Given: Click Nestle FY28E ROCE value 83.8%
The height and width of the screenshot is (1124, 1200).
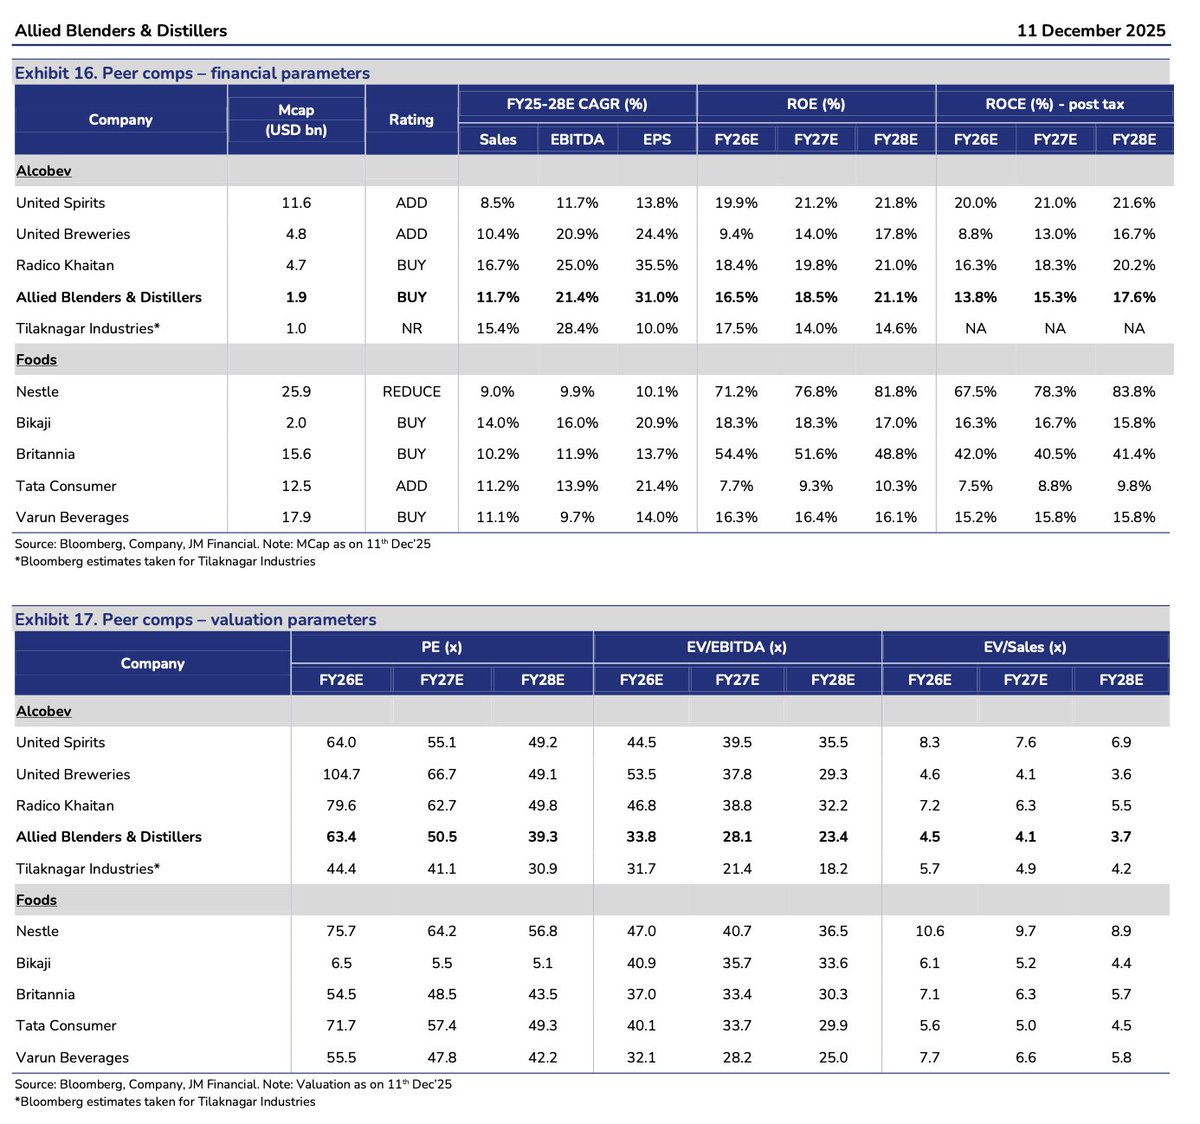Looking at the screenshot, I should click(1134, 391).
